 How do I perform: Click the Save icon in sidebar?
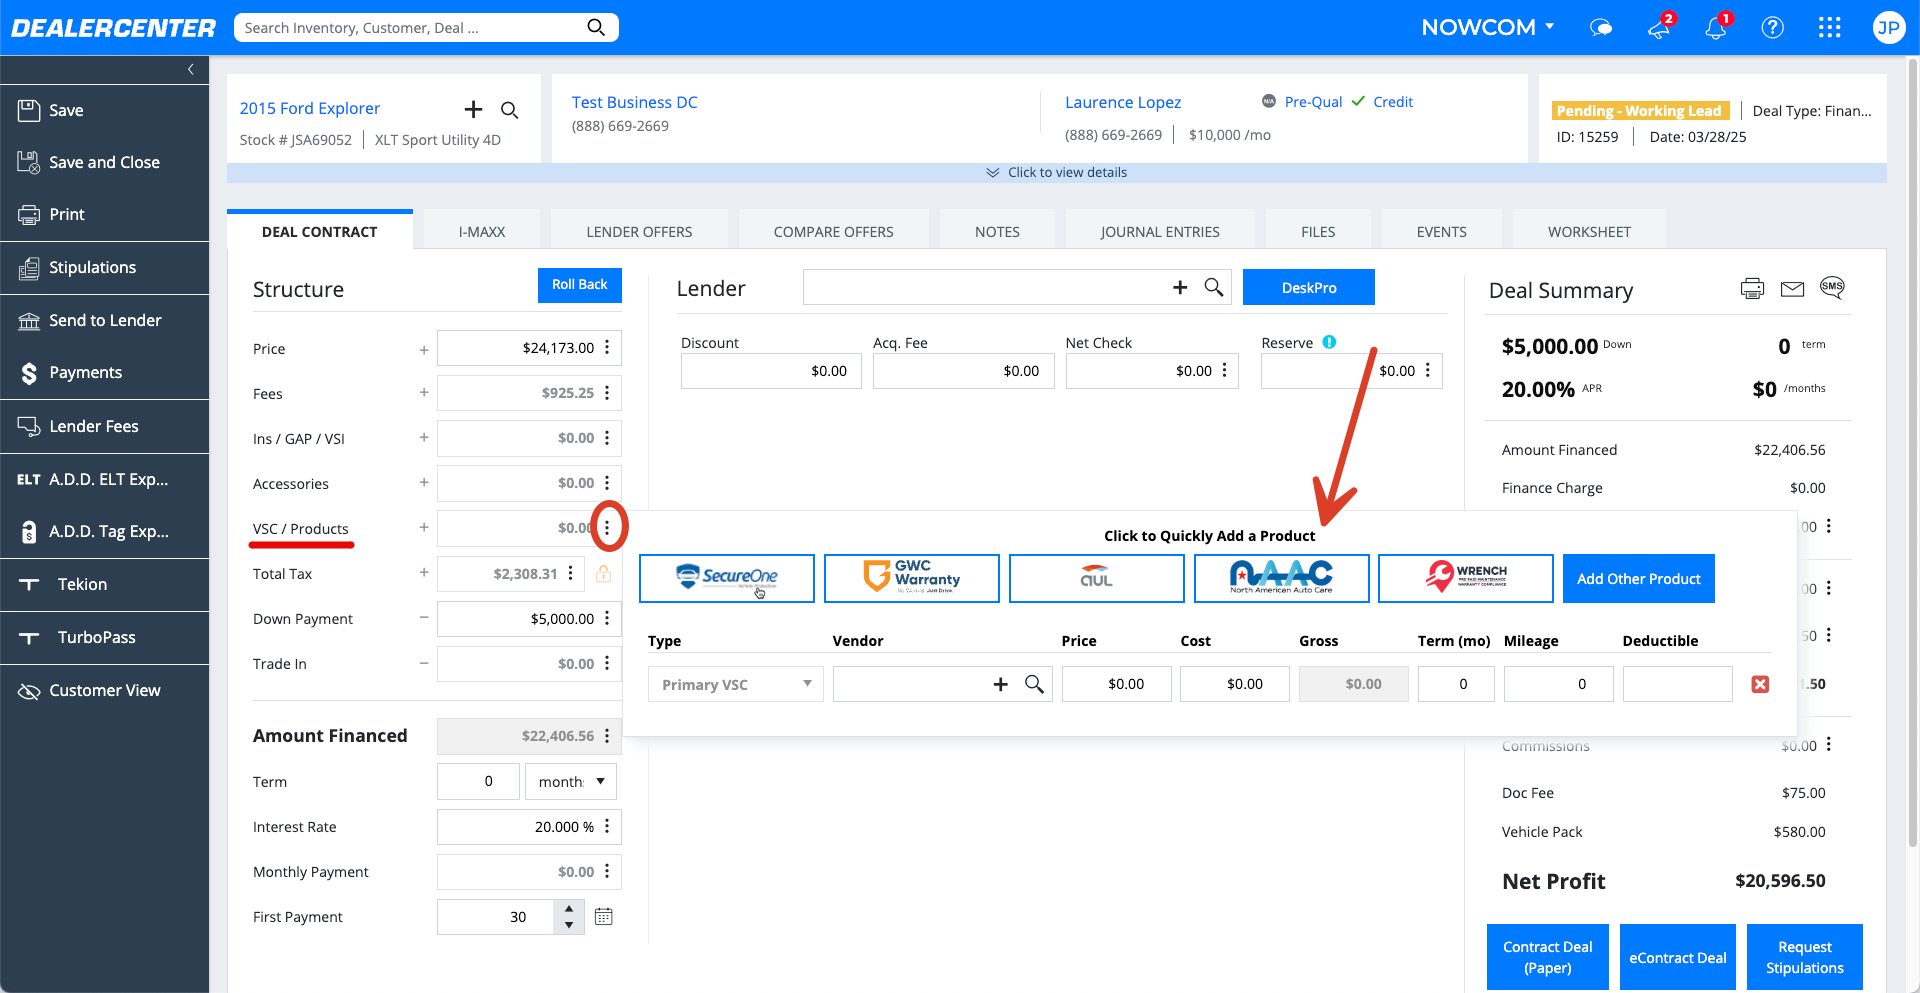[29, 110]
